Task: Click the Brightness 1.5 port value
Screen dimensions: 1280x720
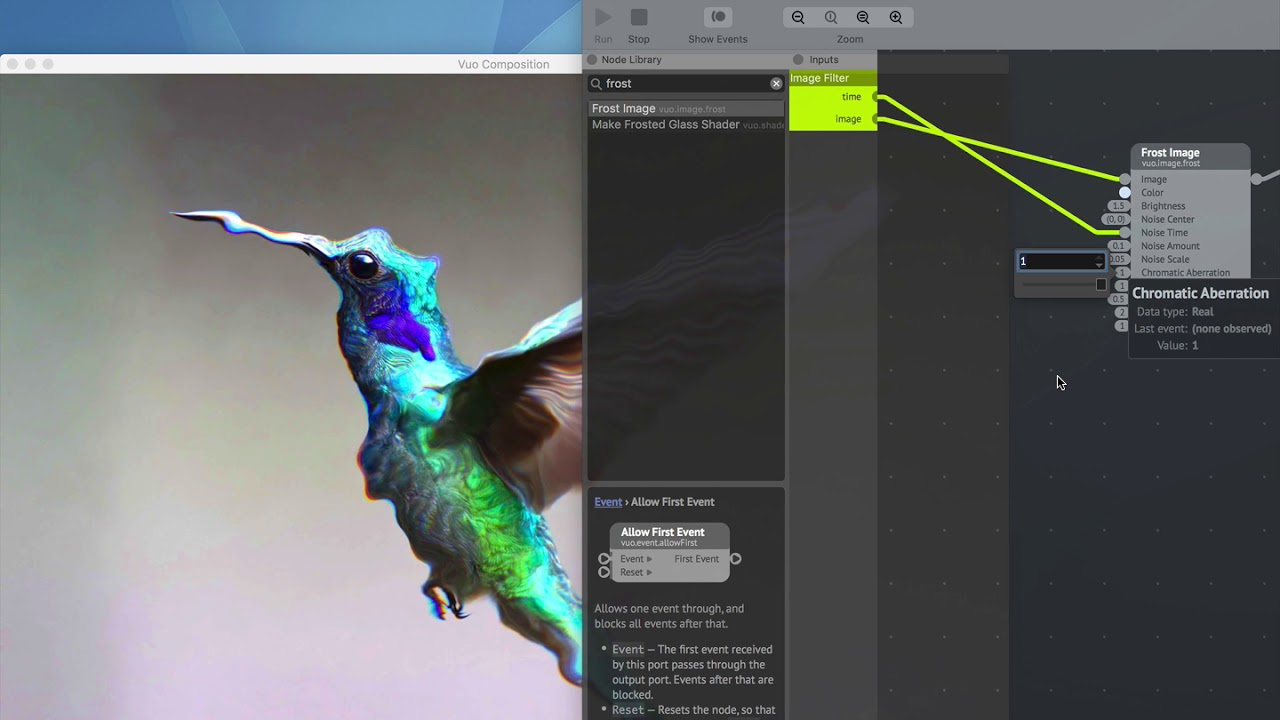Action: tap(1118, 206)
